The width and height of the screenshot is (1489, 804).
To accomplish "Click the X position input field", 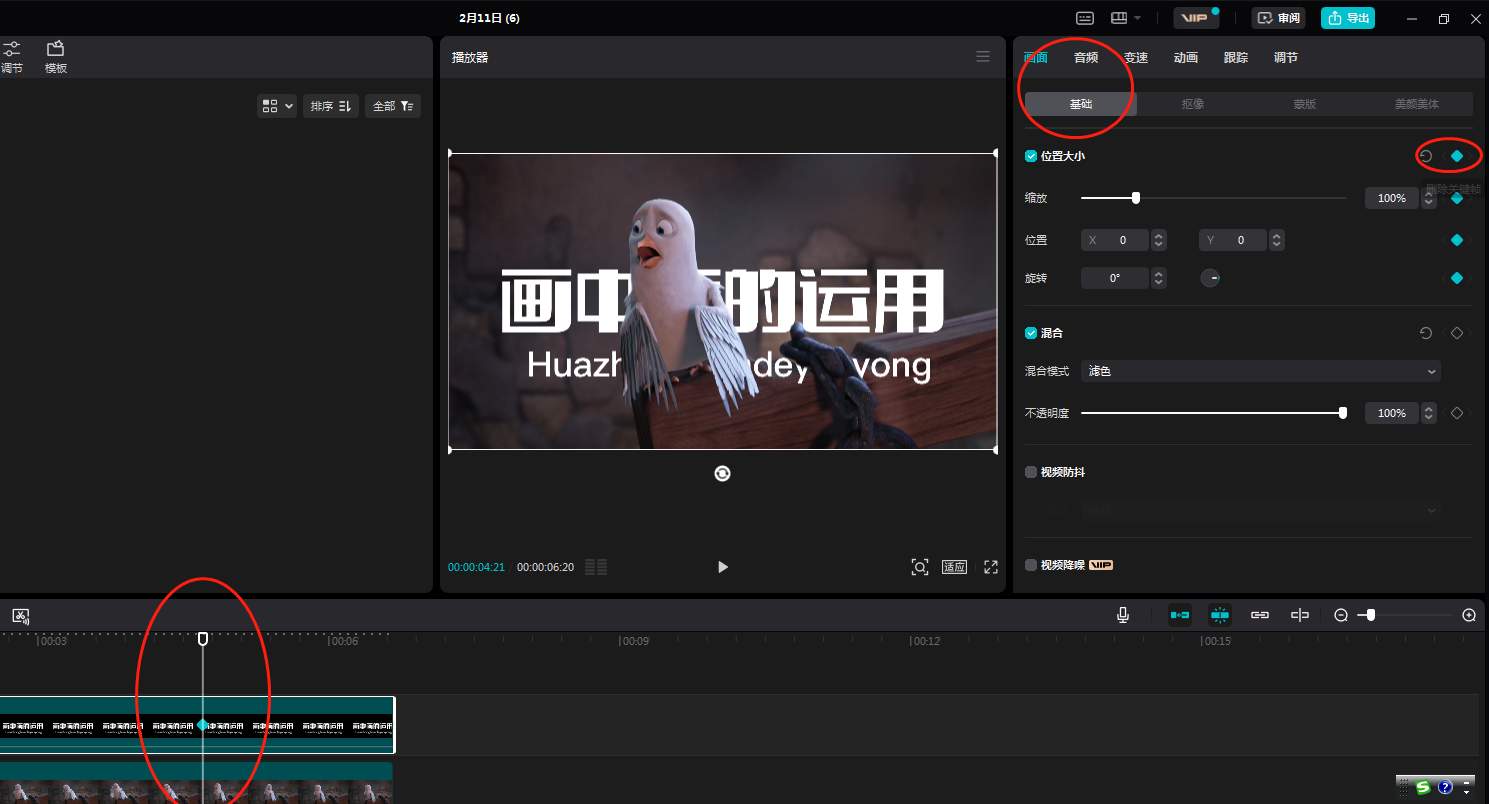I will pos(1116,240).
